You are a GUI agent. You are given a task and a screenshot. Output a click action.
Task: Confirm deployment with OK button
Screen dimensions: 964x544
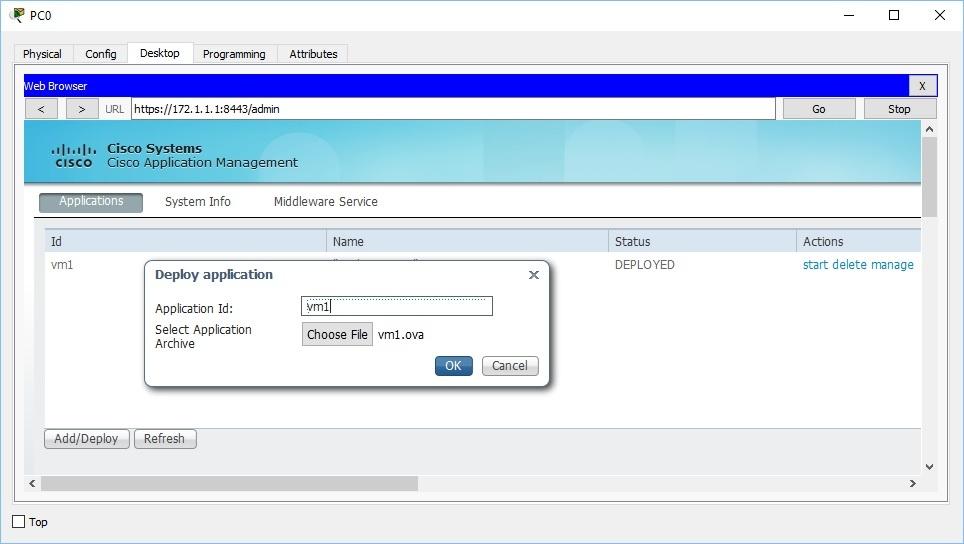coord(454,366)
